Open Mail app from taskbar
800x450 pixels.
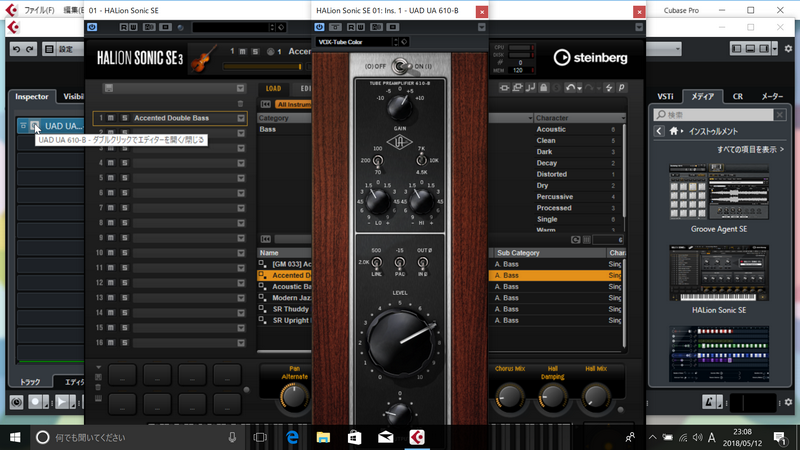pyautogui.click(x=386, y=437)
